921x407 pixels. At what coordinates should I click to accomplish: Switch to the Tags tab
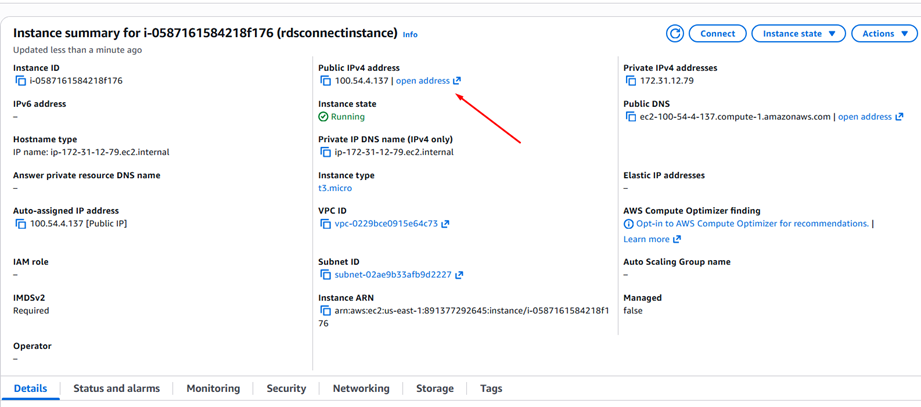(x=491, y=388)
